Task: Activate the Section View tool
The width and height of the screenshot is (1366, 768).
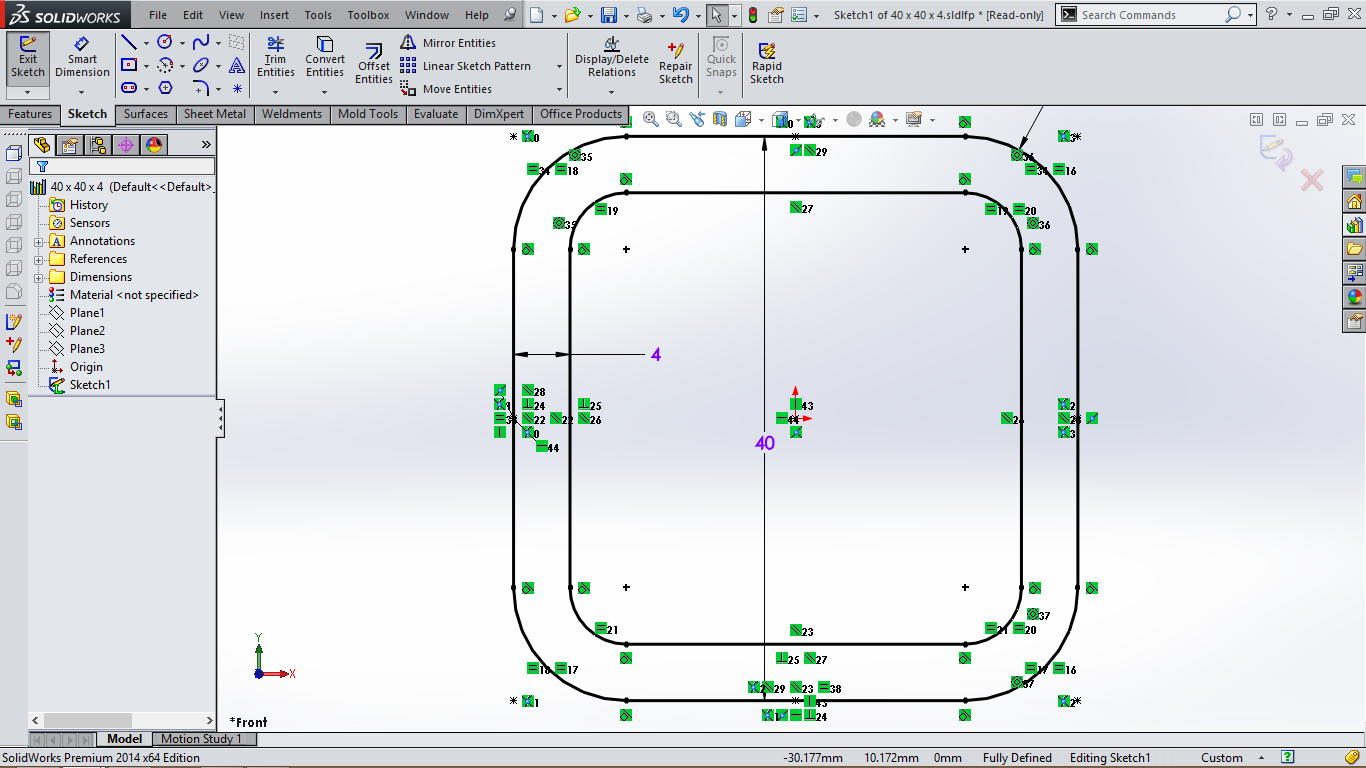Action: [x=722, y=118]
